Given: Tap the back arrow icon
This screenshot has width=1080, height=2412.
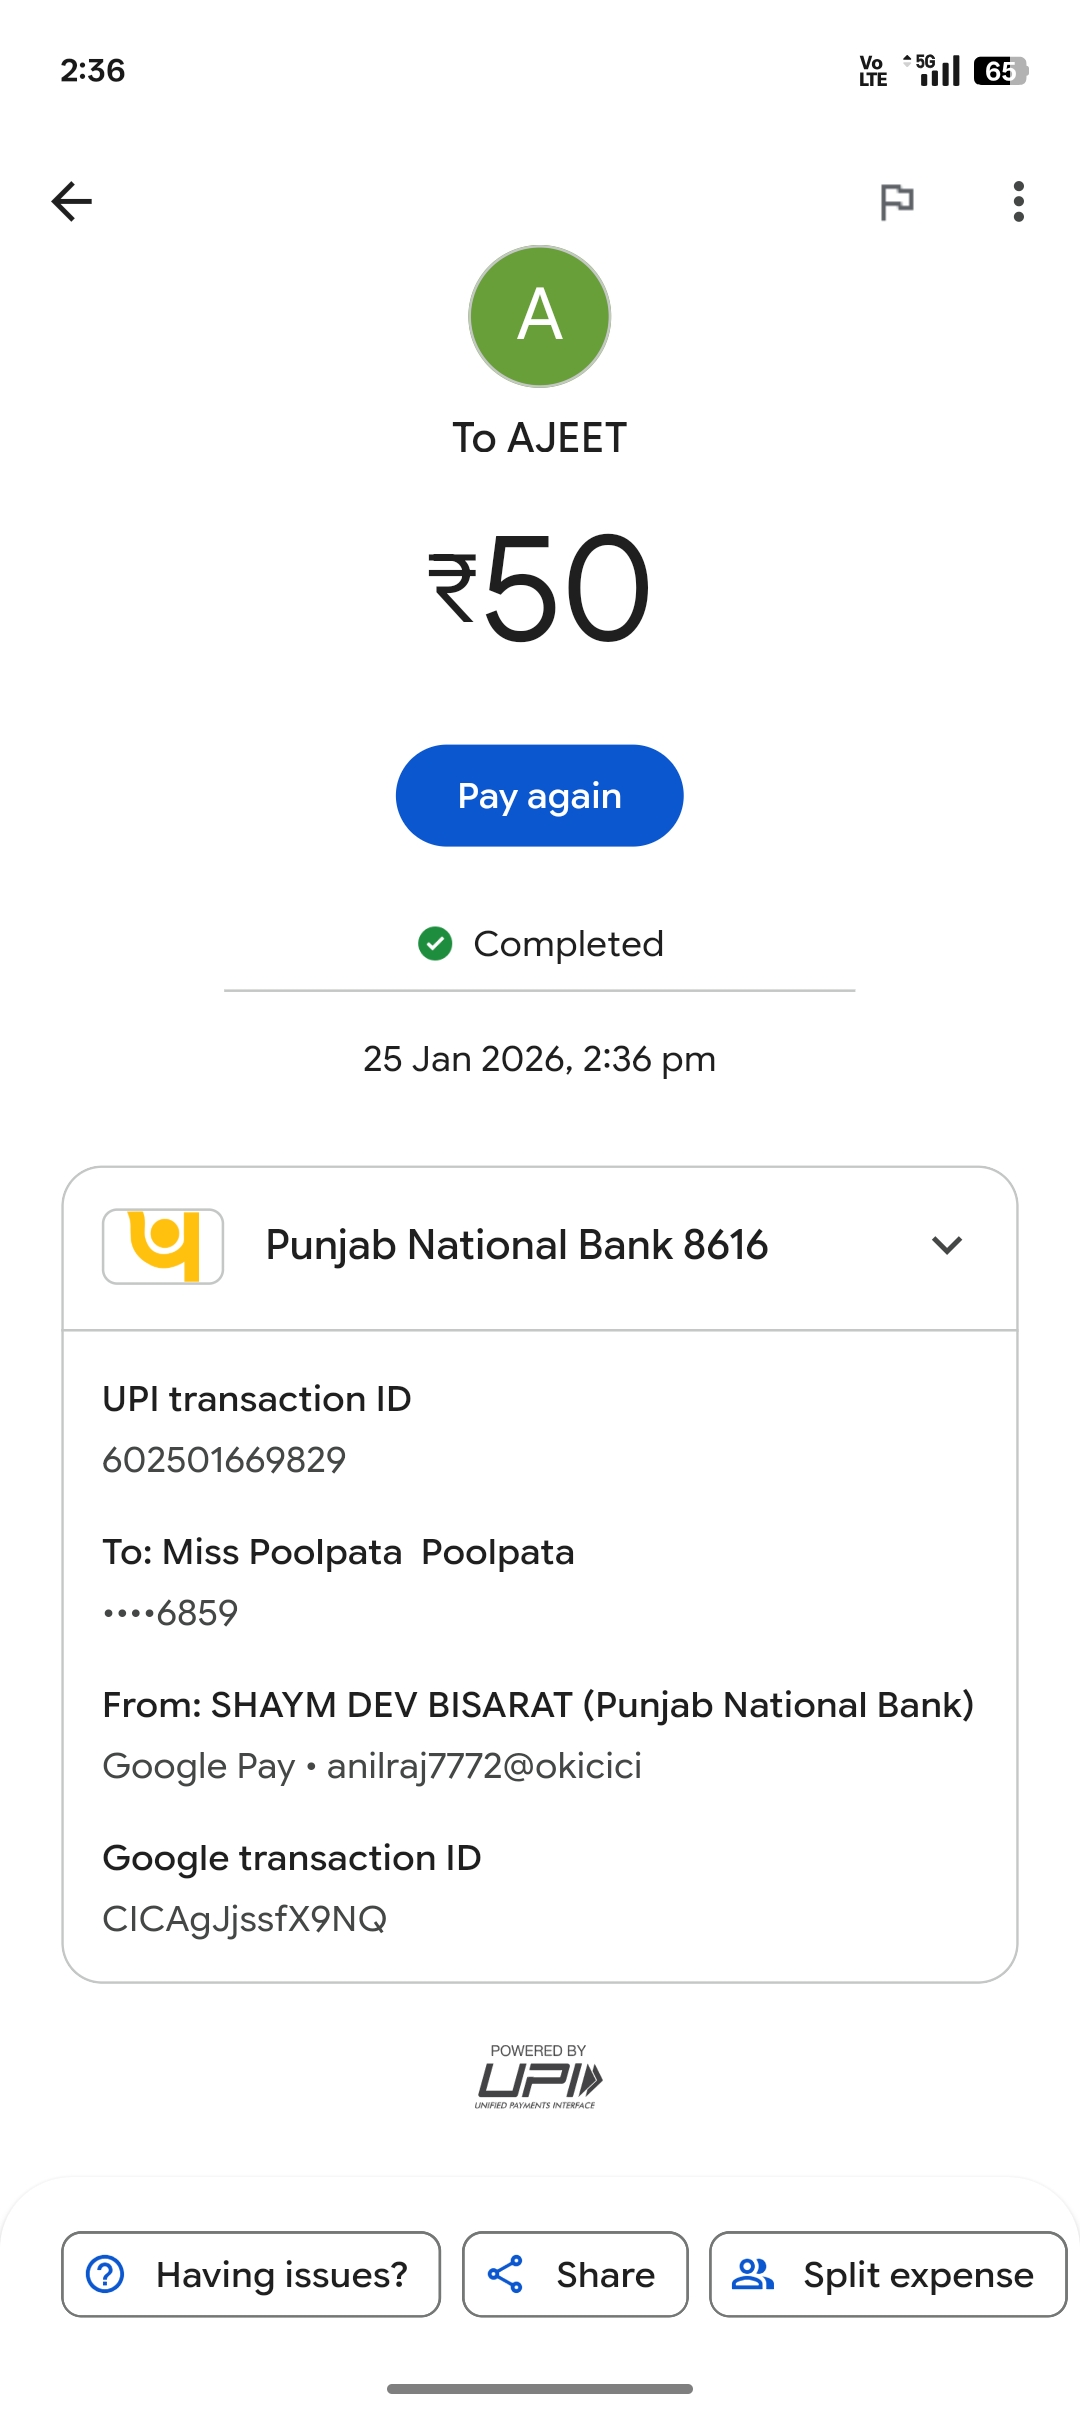Looking at the screenshot, I should point(72,202).
